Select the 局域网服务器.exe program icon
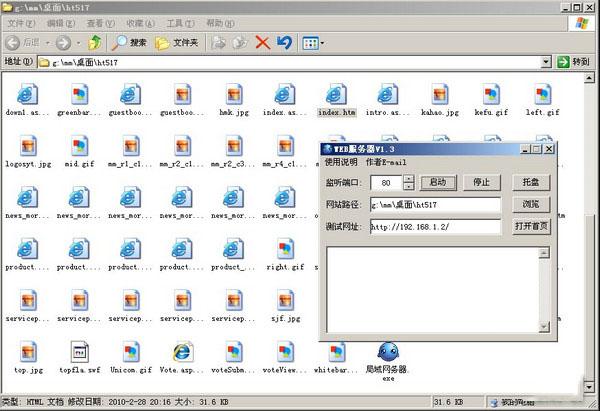 [388, 362]
